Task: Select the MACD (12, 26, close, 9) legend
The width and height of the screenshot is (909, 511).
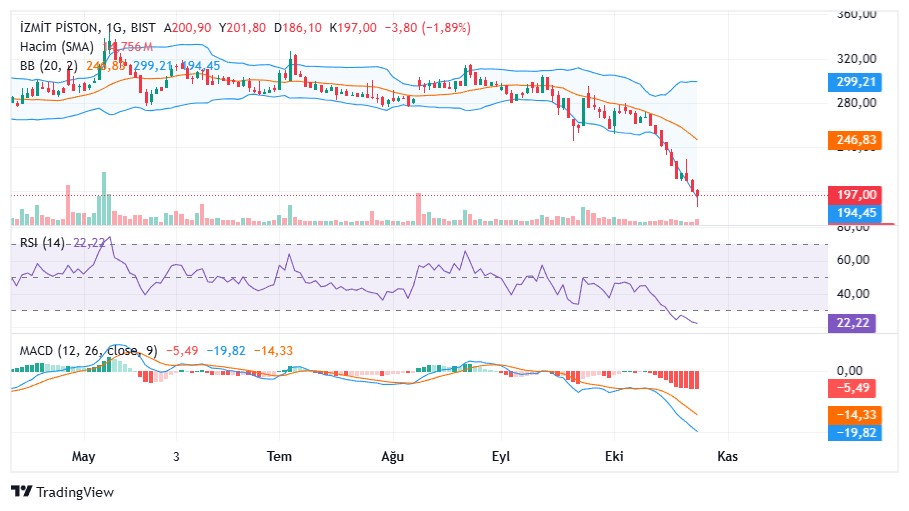Action: (89, 350)
